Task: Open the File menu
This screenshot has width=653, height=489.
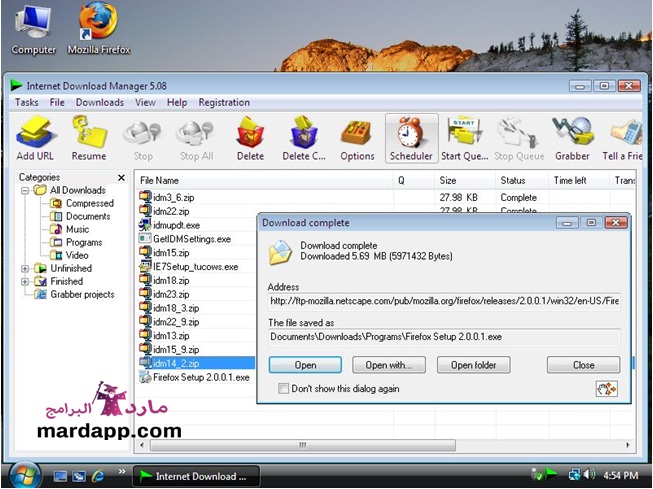Action: tap(57, 102)
